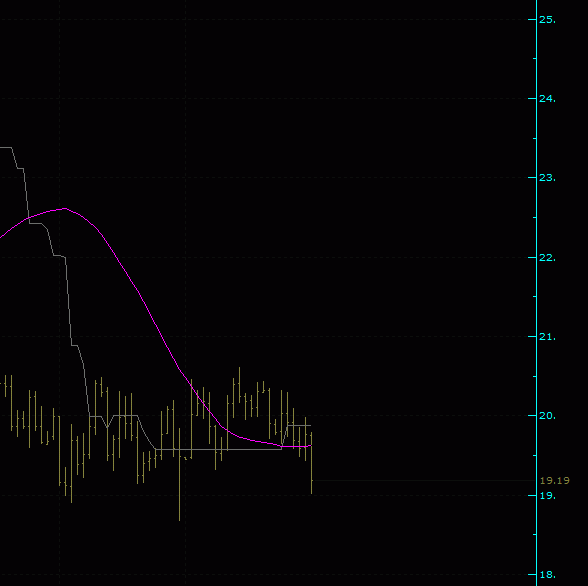
Task: Click the 19 price axis label
Action: click(x=547, y=495)
